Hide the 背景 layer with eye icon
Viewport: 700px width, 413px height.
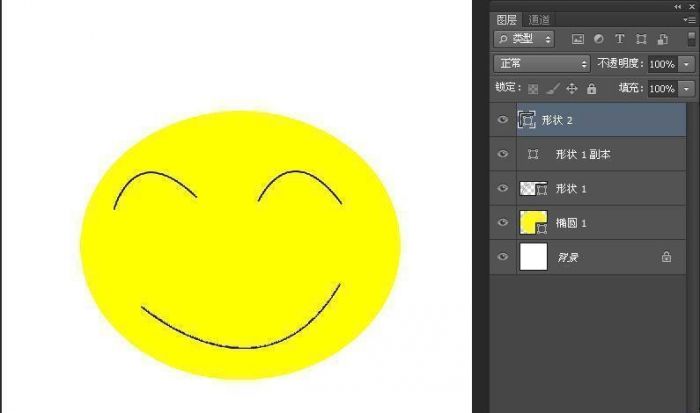pyautogui.click(x=503, y=257)
